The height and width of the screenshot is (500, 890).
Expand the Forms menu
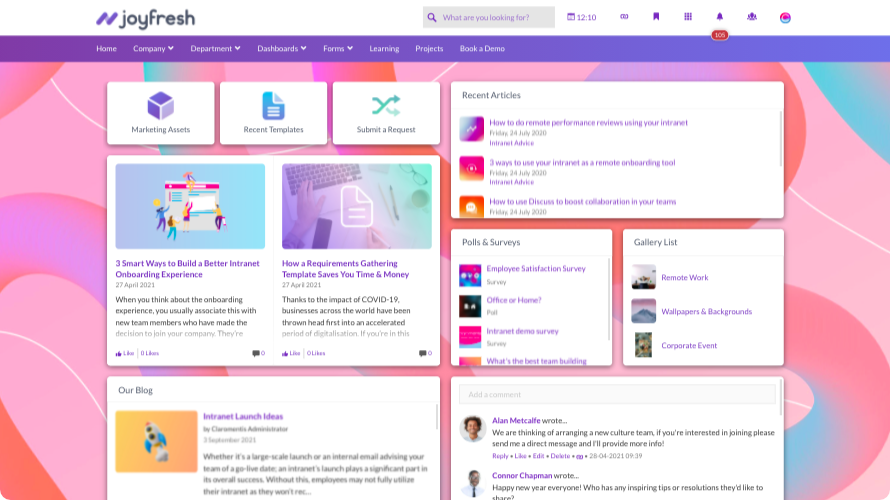click(x=338, y=49)
